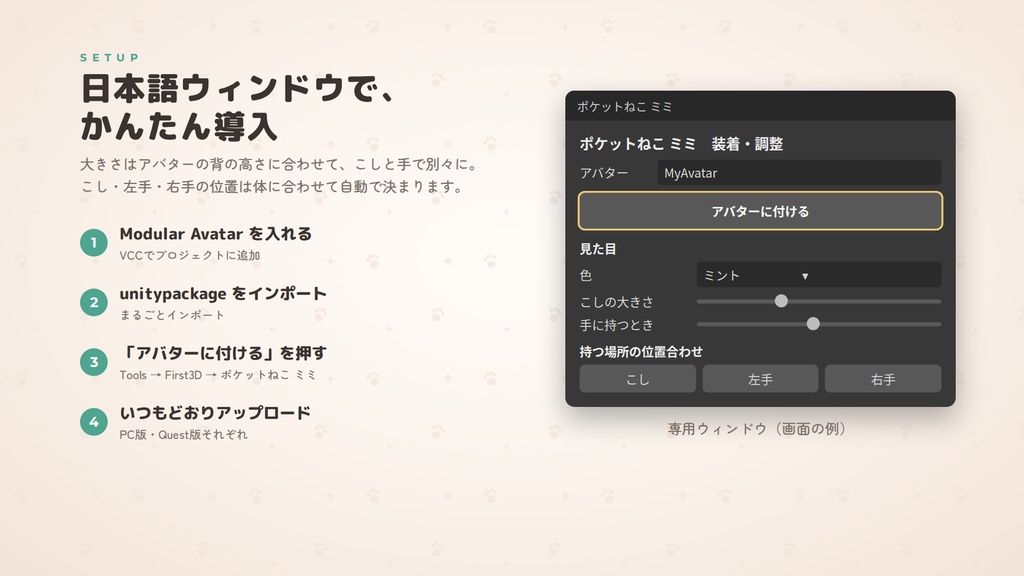Click the text unitypackage をインポート
This screenshot has height=576, width=1024.
click(x=223, y=293)
